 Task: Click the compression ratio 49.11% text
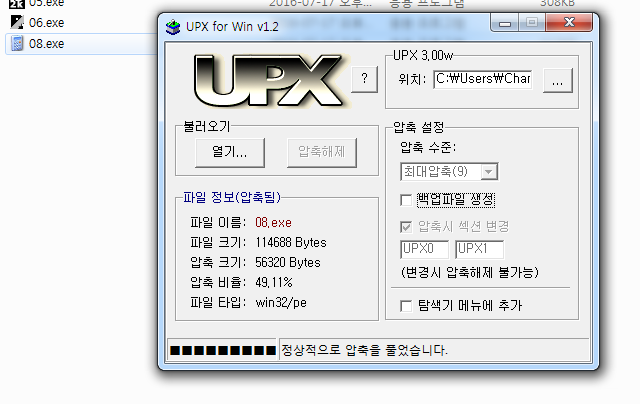(x=274, y=282)
